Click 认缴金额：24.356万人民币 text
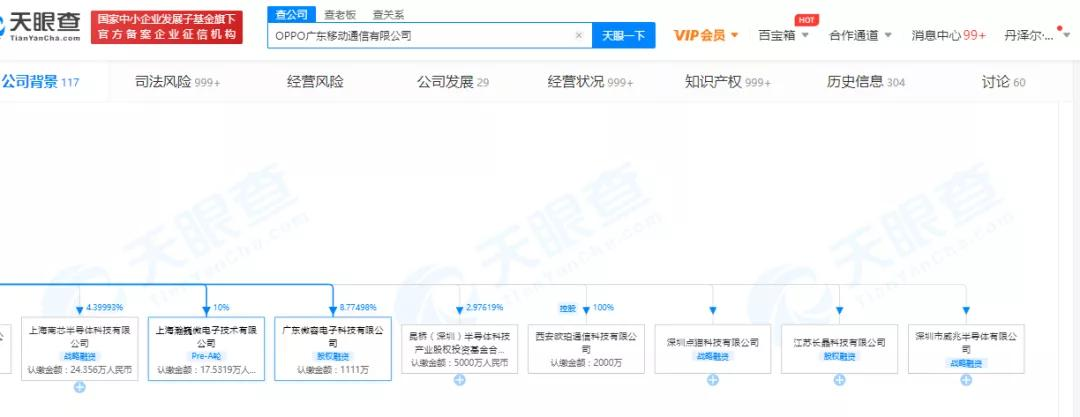 click(79, 370)
